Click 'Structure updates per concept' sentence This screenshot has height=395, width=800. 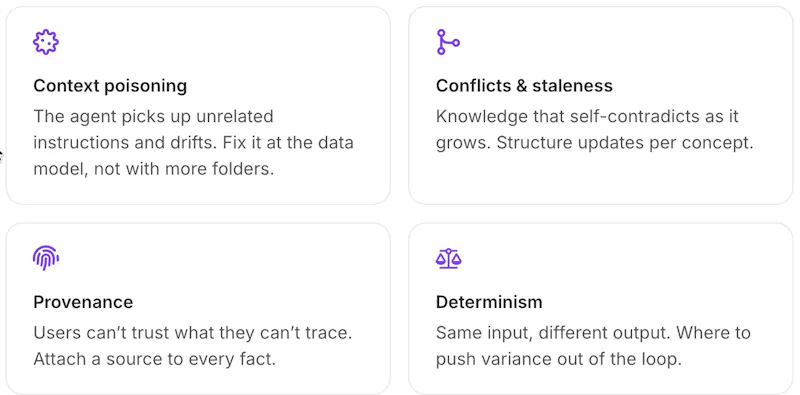click(625, 143)
